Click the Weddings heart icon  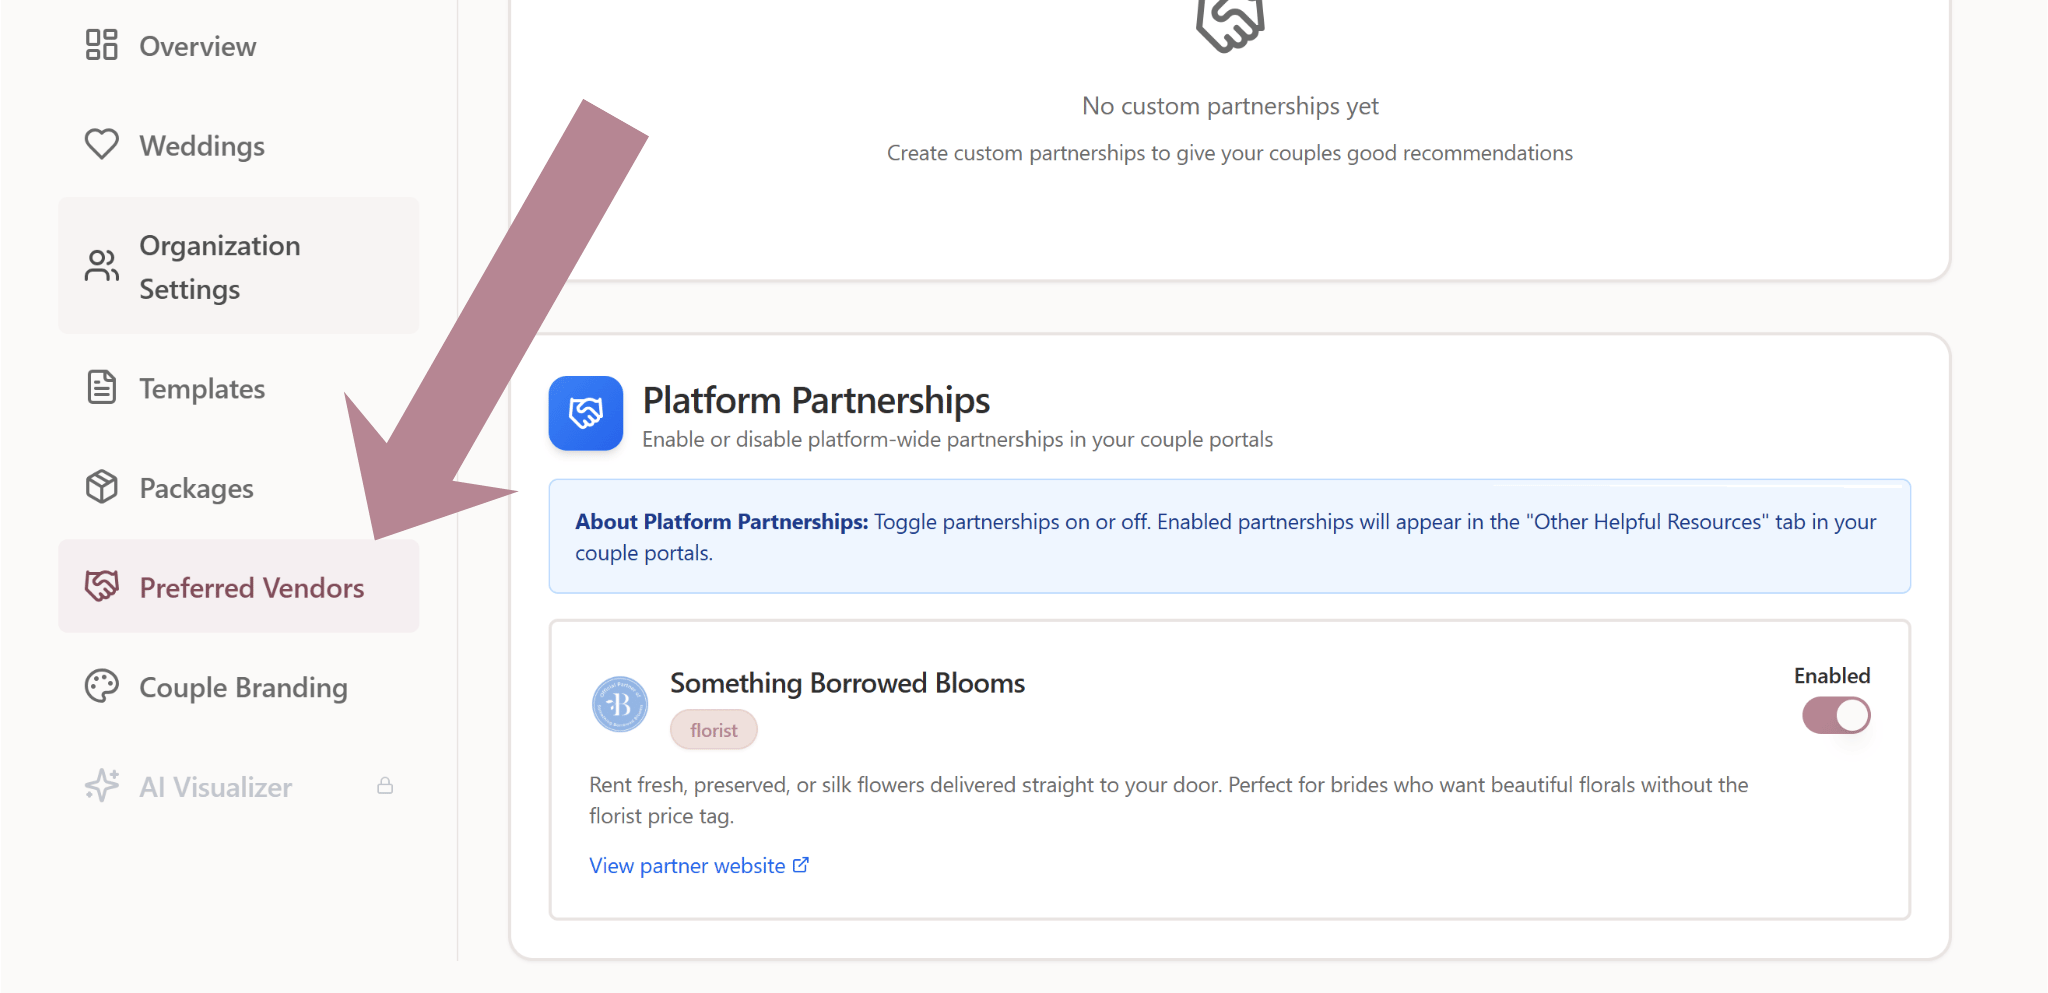tap(101, 144)
